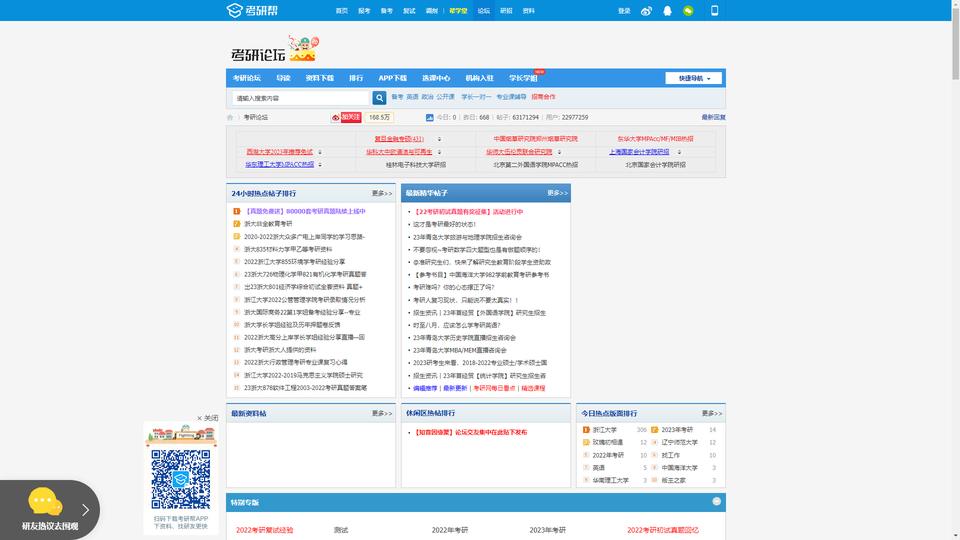Open 资料 in top navigation

click(x=528, y=10)
